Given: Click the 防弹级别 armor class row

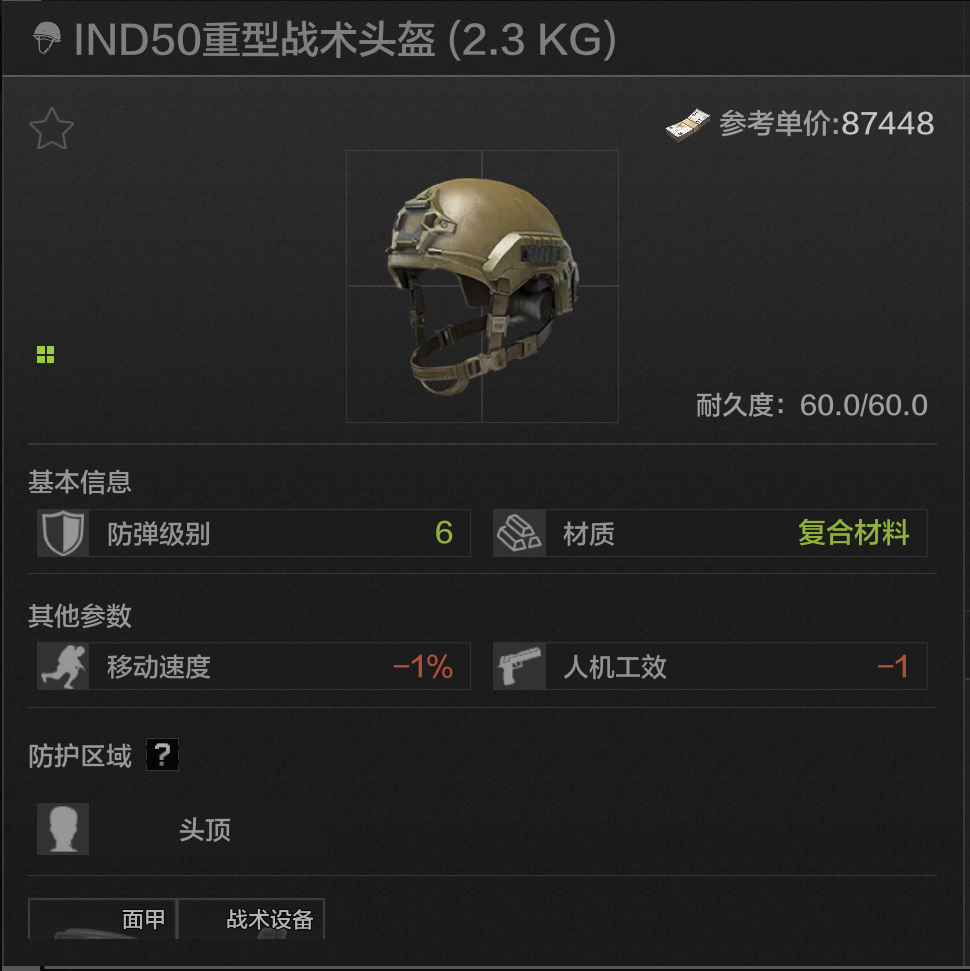Looking at the screenshot, I should (254, 533).
